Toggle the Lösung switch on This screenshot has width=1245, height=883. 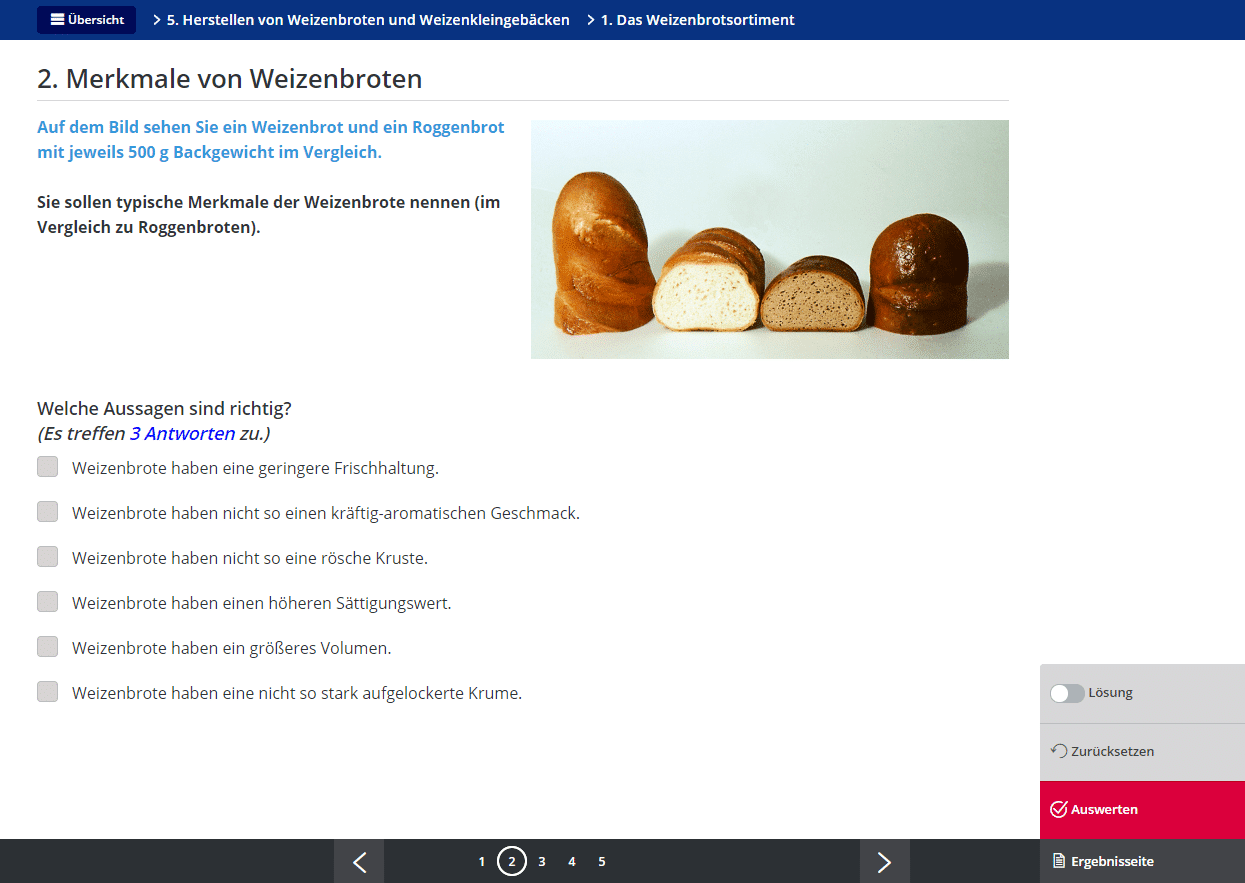pos(1067,694)
